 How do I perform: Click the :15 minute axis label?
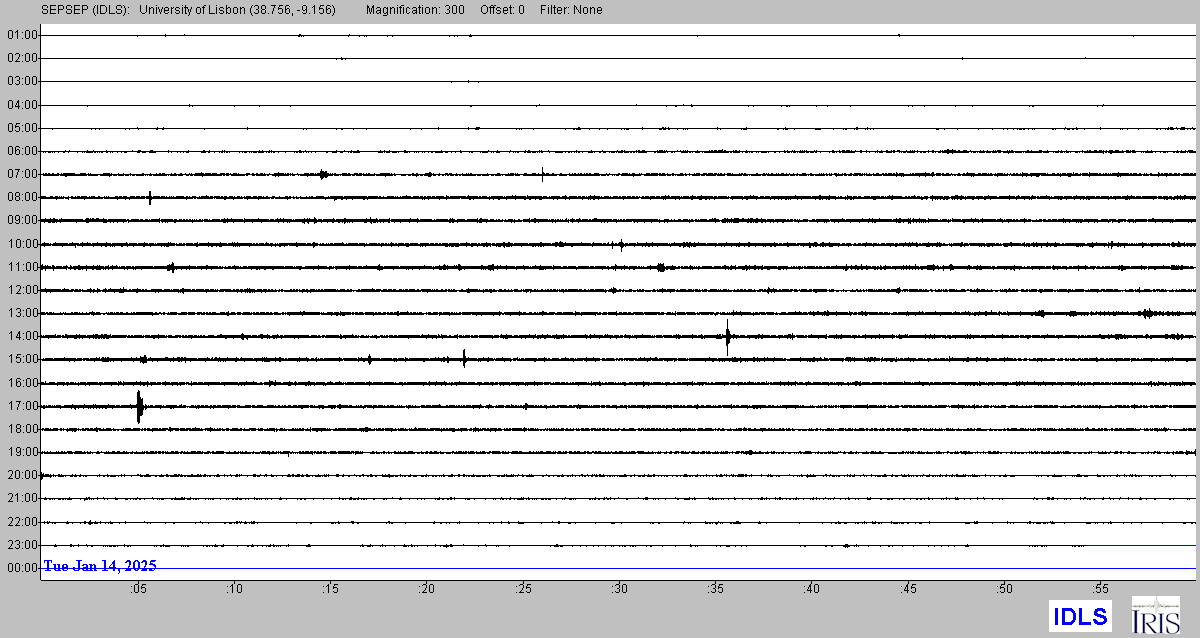point(330,589)
